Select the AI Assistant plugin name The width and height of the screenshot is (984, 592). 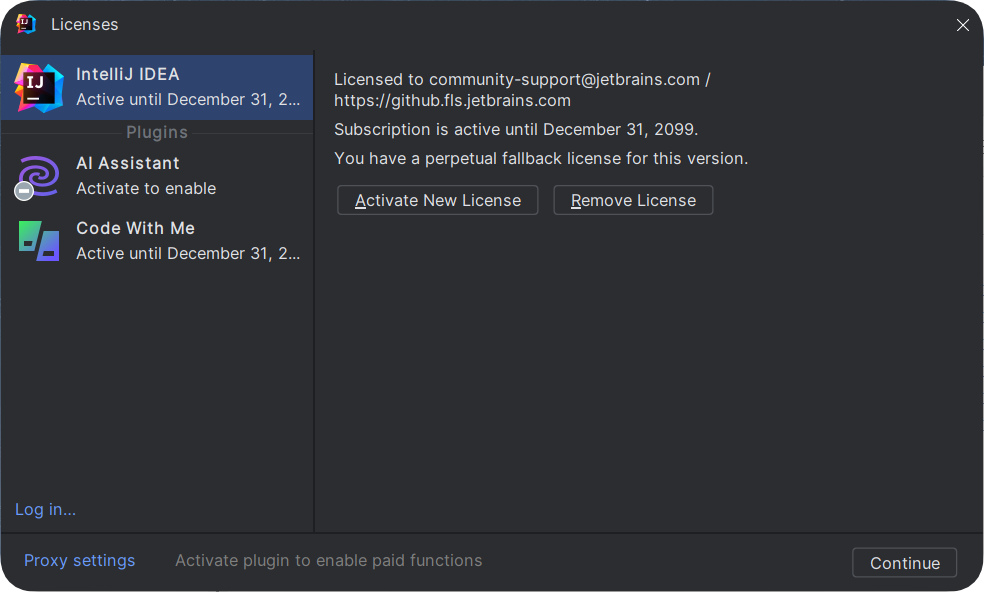pyautogui.click(x=128, y=163)
